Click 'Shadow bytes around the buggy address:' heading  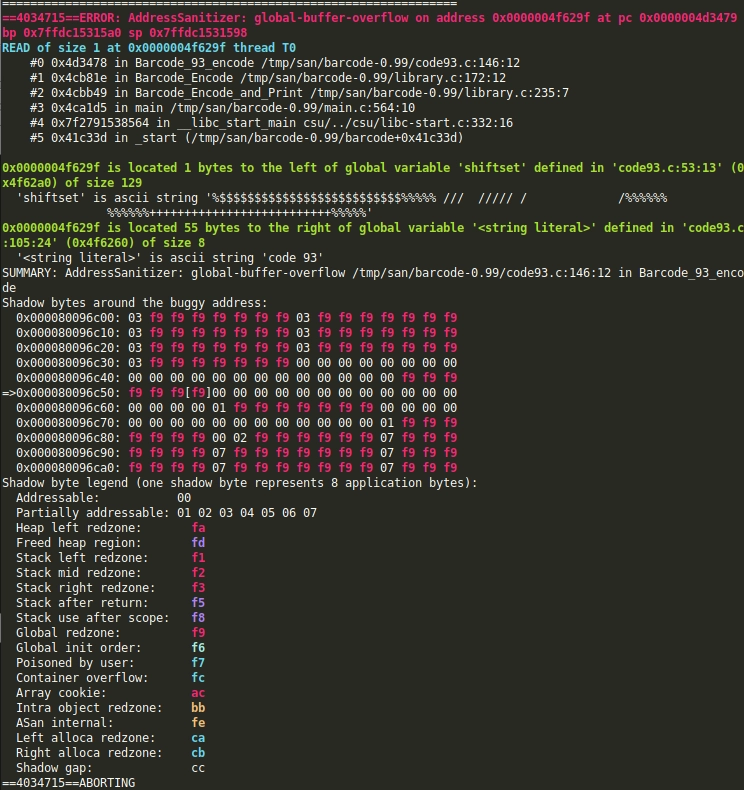[135, 303]
